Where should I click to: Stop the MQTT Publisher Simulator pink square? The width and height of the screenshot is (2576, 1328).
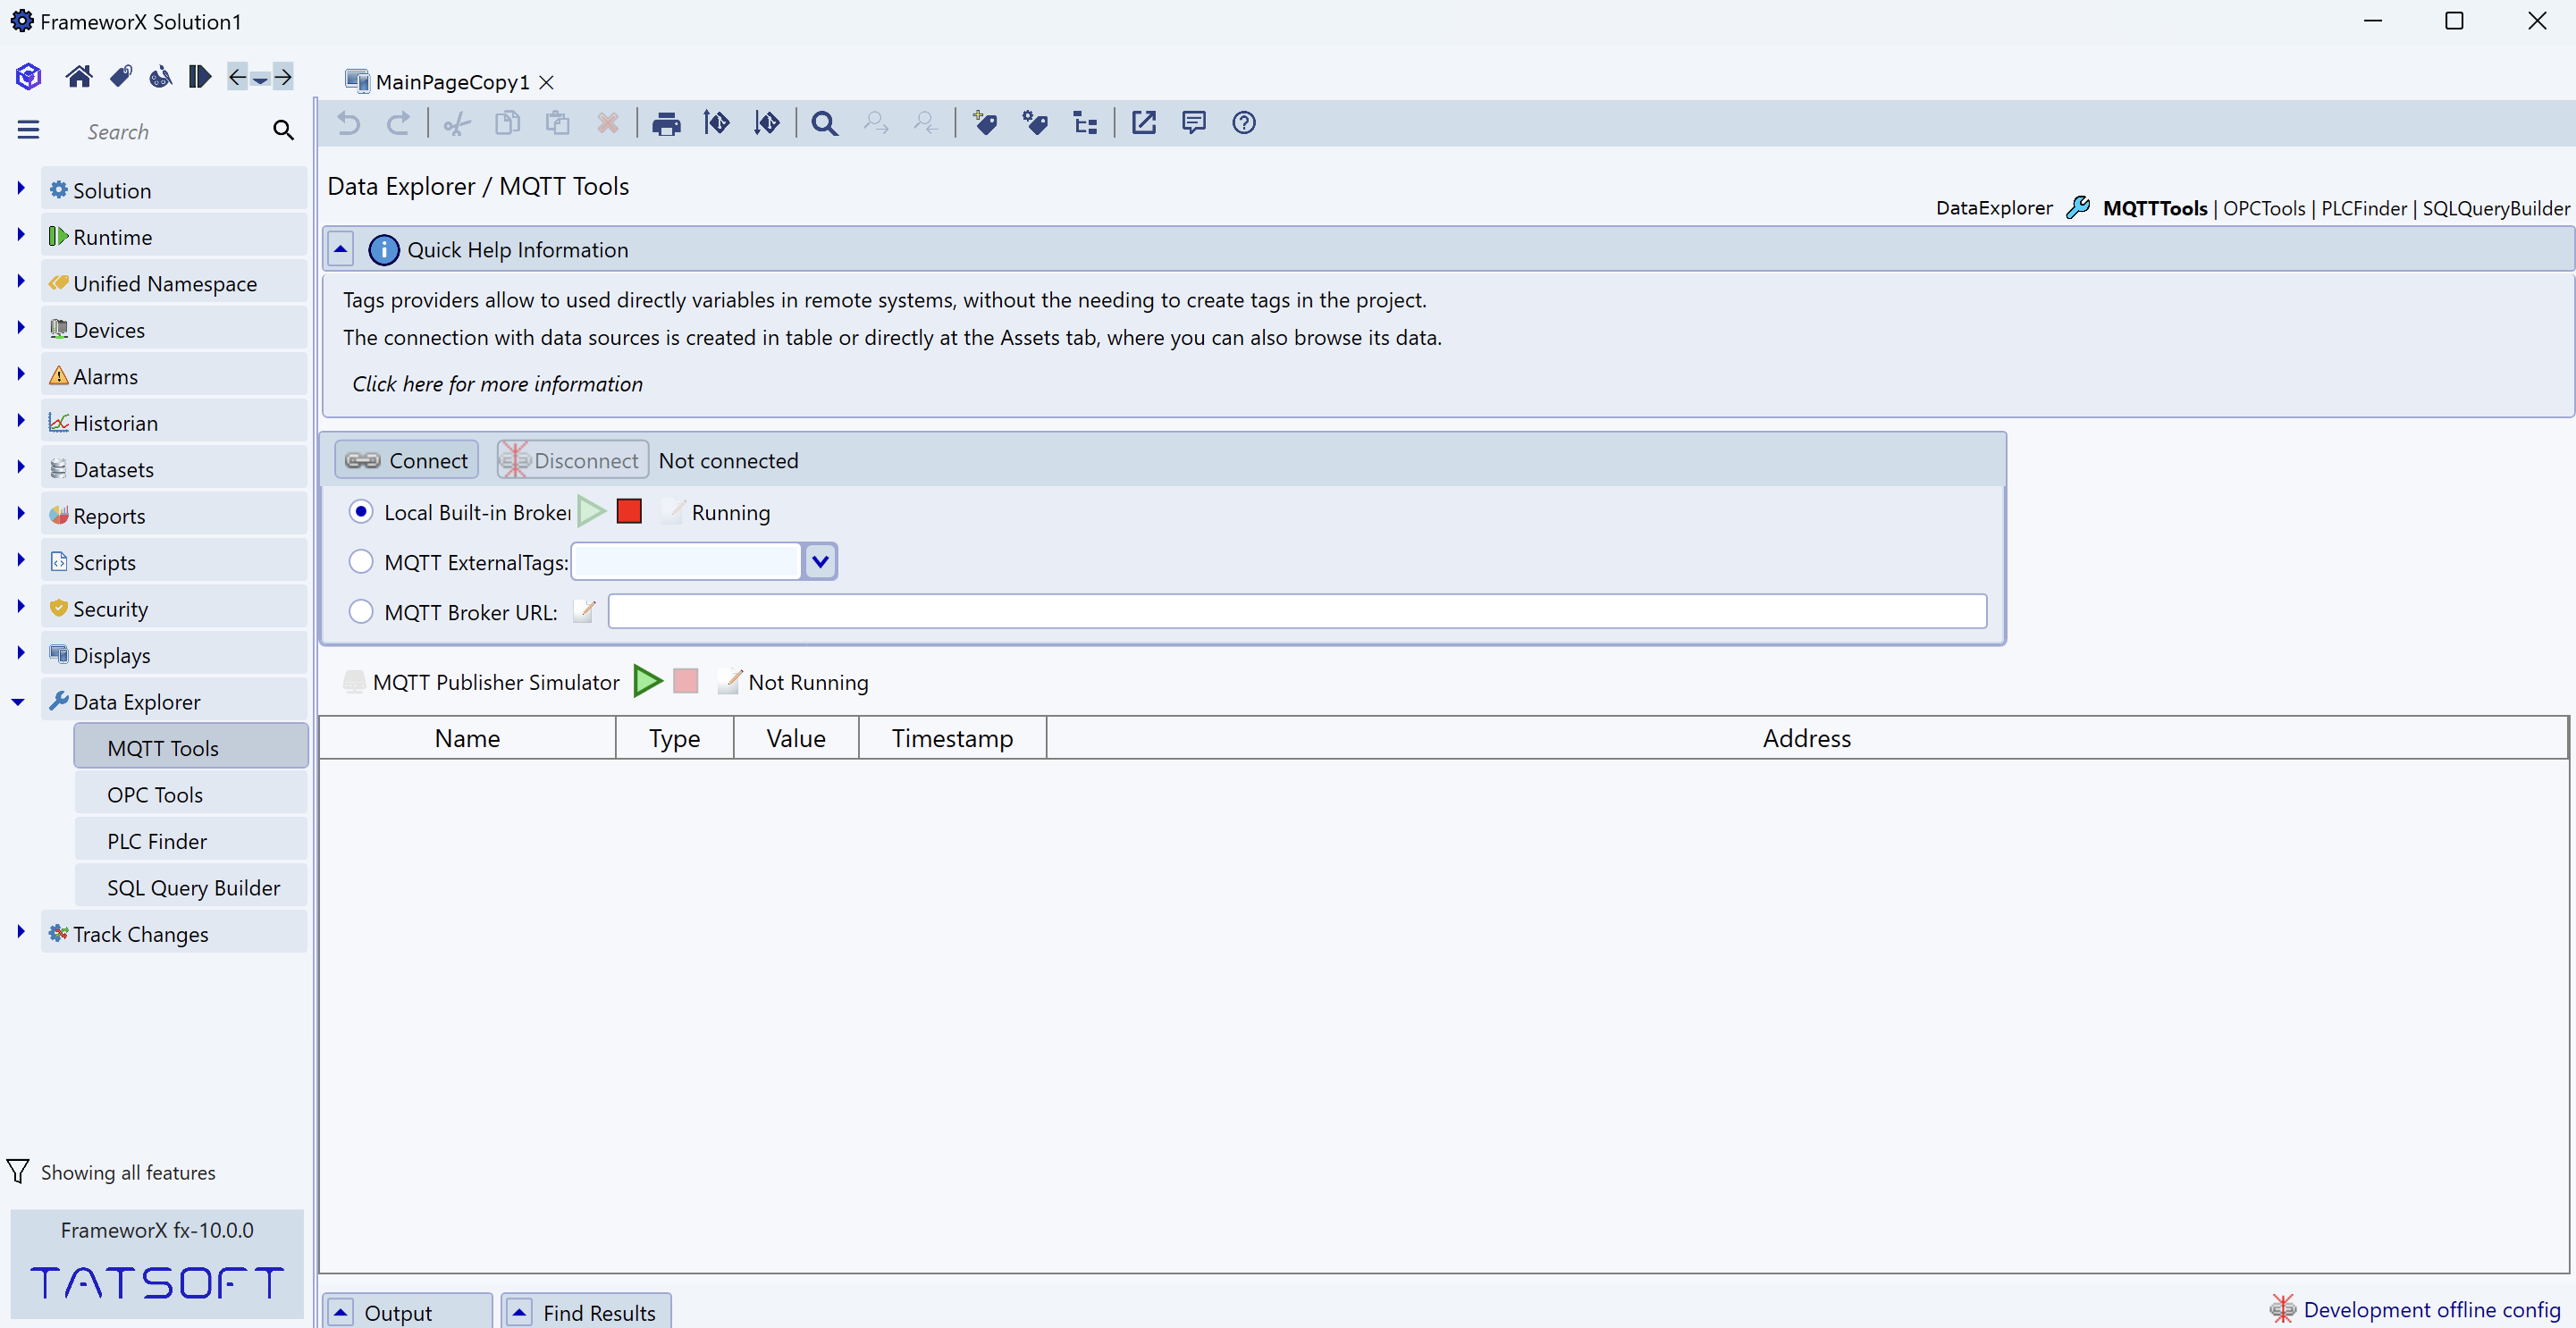tap(686, 681)
